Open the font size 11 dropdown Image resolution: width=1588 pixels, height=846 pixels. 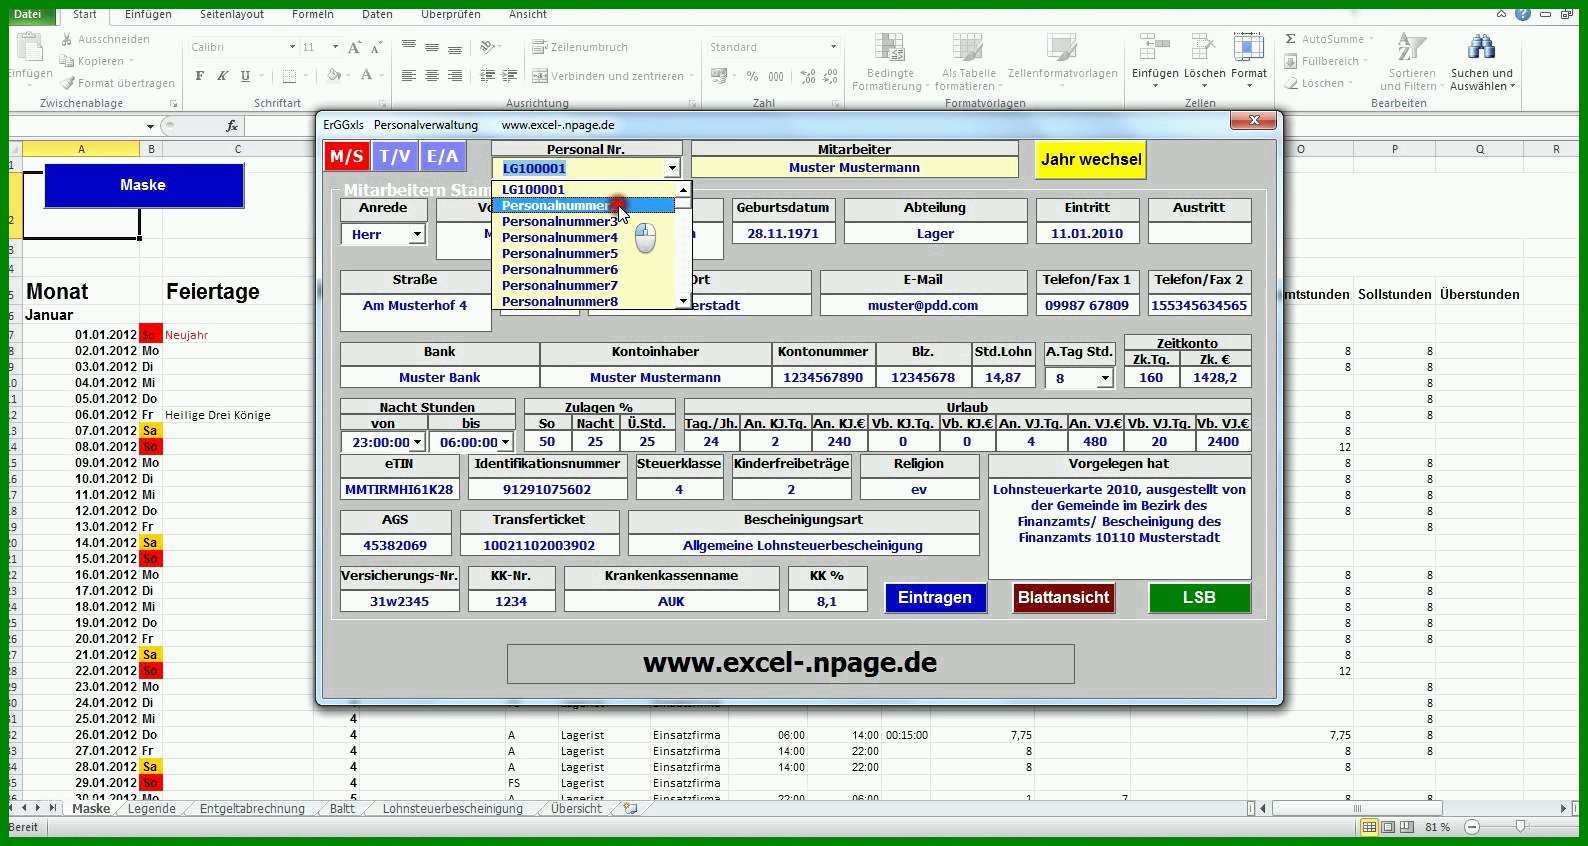(x=334, y=47)
